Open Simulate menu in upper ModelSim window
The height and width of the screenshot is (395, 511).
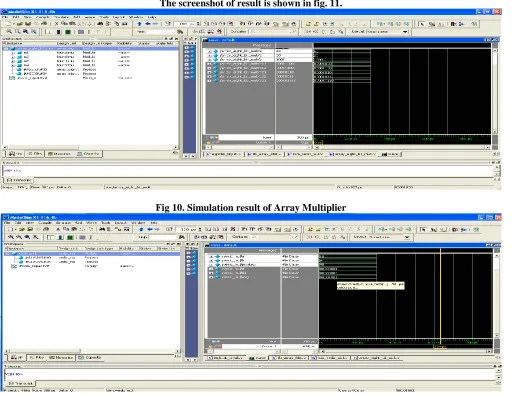click(x=61, y=17)
